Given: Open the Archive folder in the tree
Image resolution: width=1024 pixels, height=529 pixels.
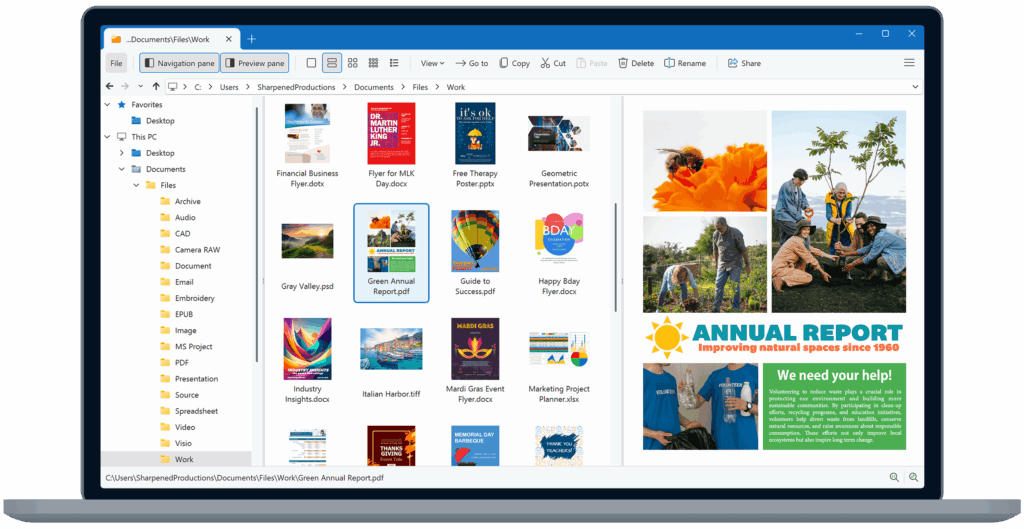Looking at the screenshot, I should tap(187, 201).
